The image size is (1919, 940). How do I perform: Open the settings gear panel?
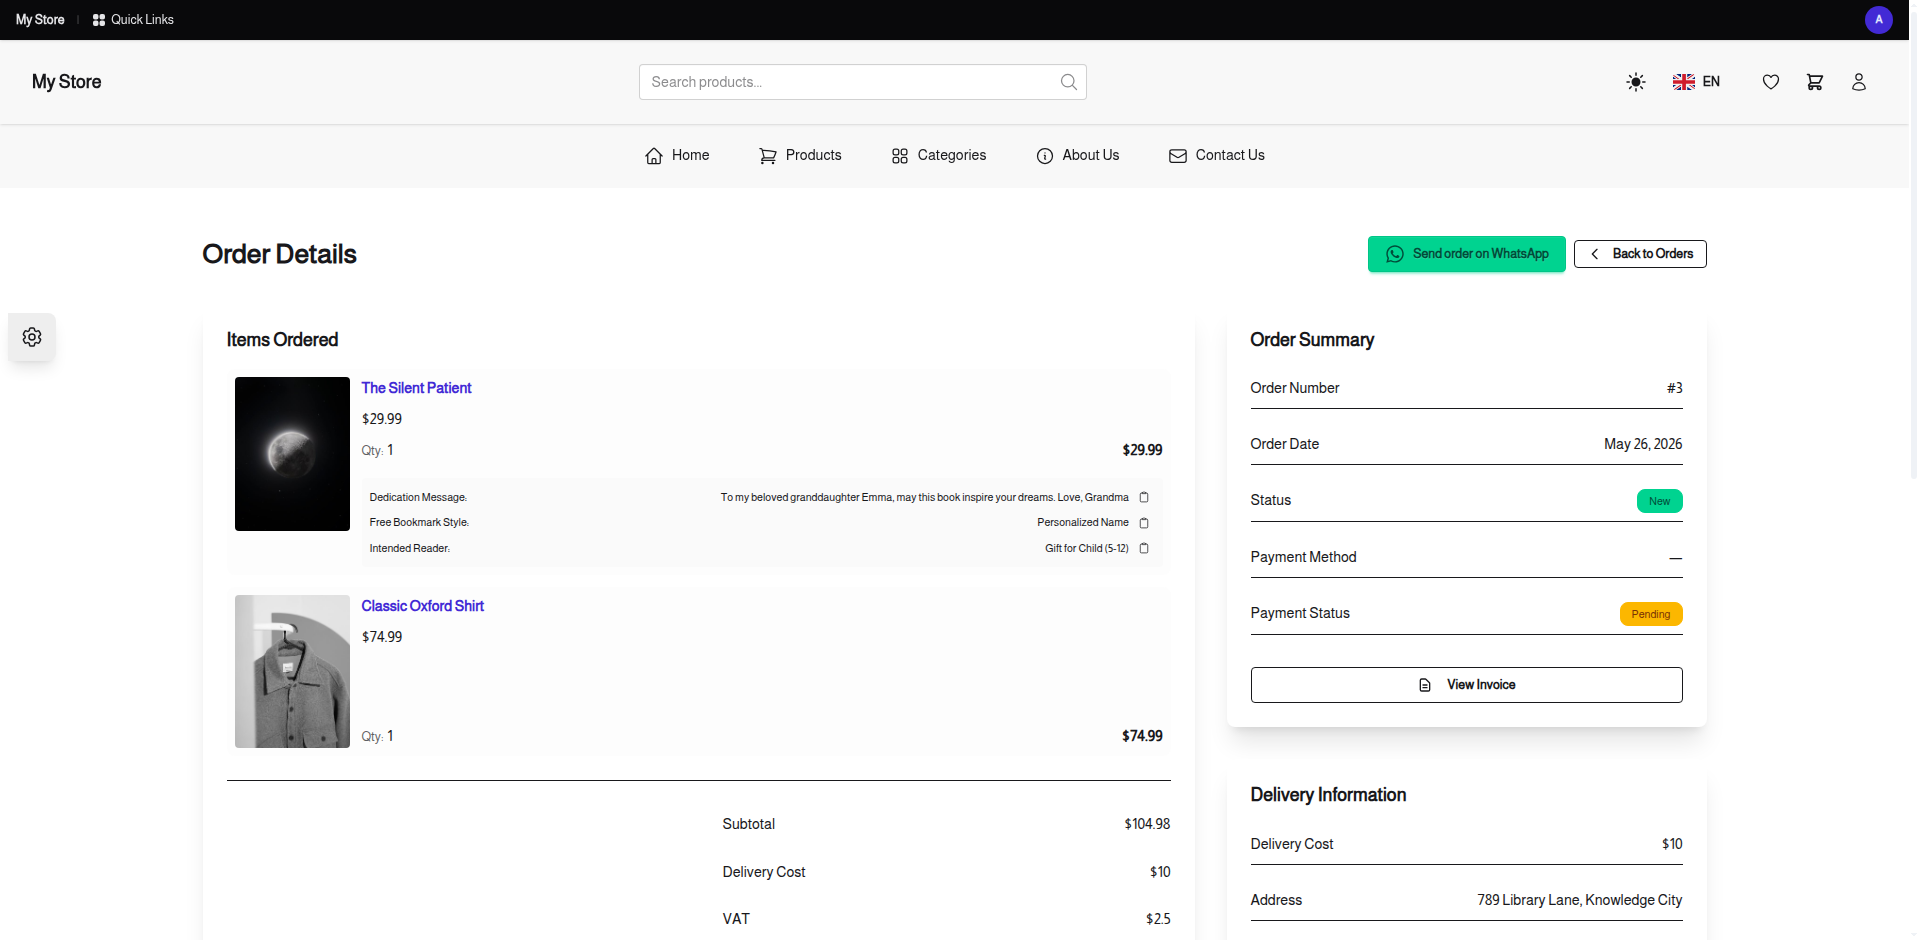(x=32, y=337)
